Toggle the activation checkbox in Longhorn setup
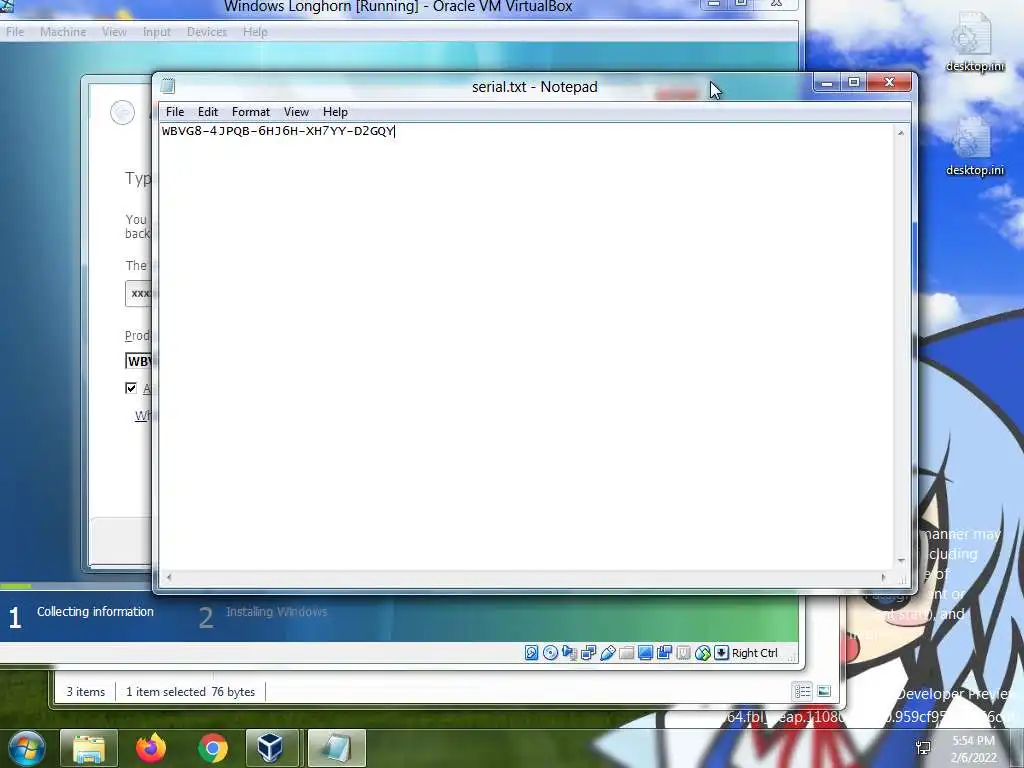This screenshot has width=1024, height=768. 131,388
